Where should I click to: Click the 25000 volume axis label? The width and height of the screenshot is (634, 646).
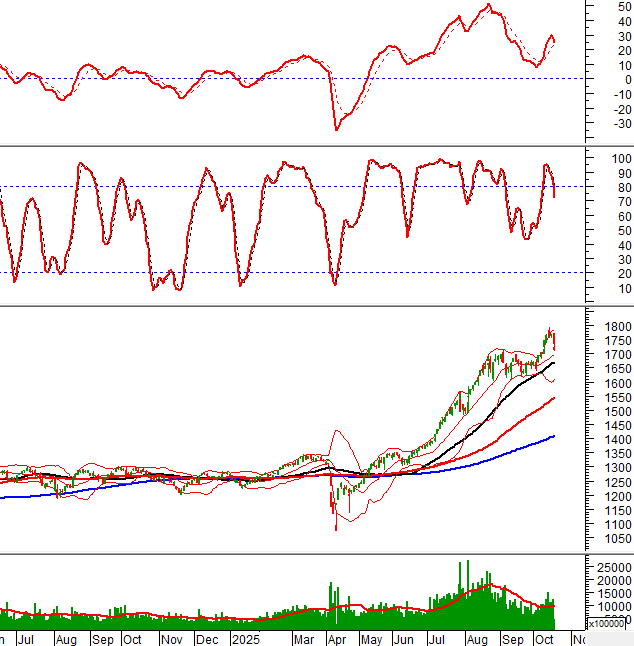click(612, 567)
